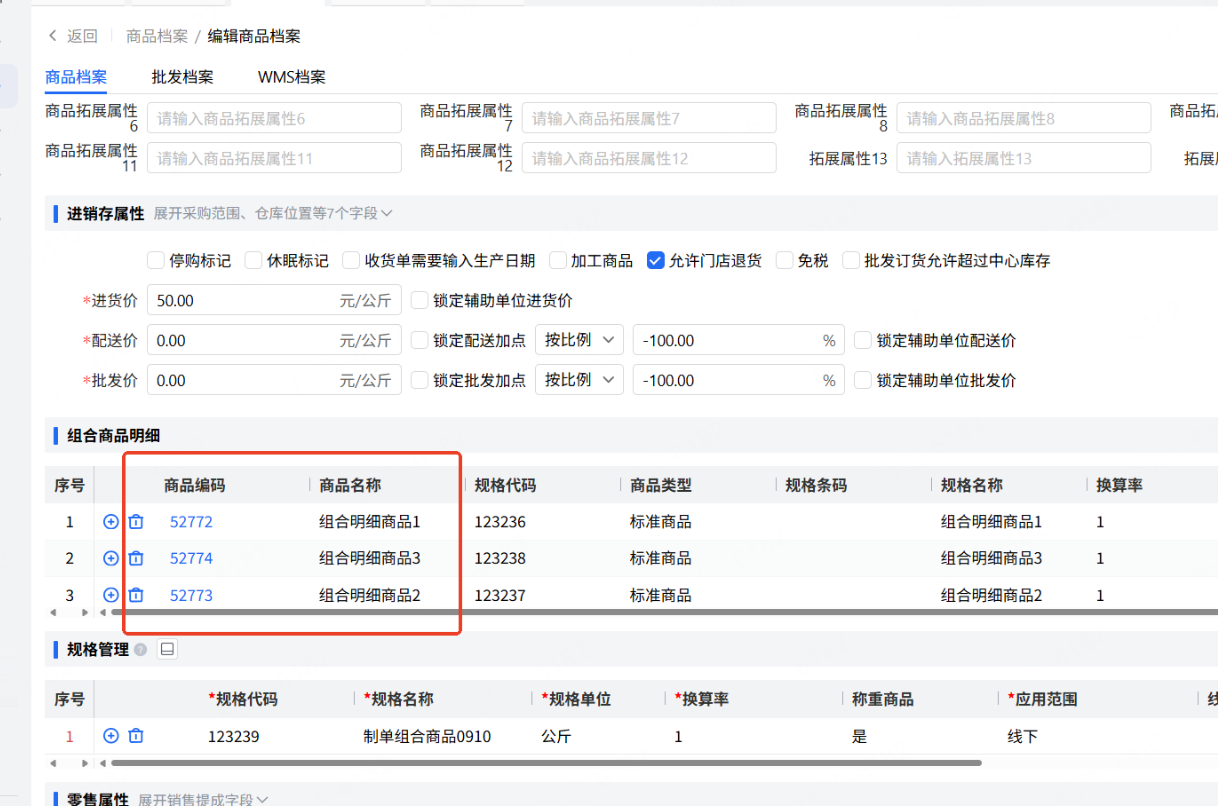Click spec code 123238 cell
The width and height of the screenshot is (1218, 806).
pyautogui.click(x=500, y=558)
